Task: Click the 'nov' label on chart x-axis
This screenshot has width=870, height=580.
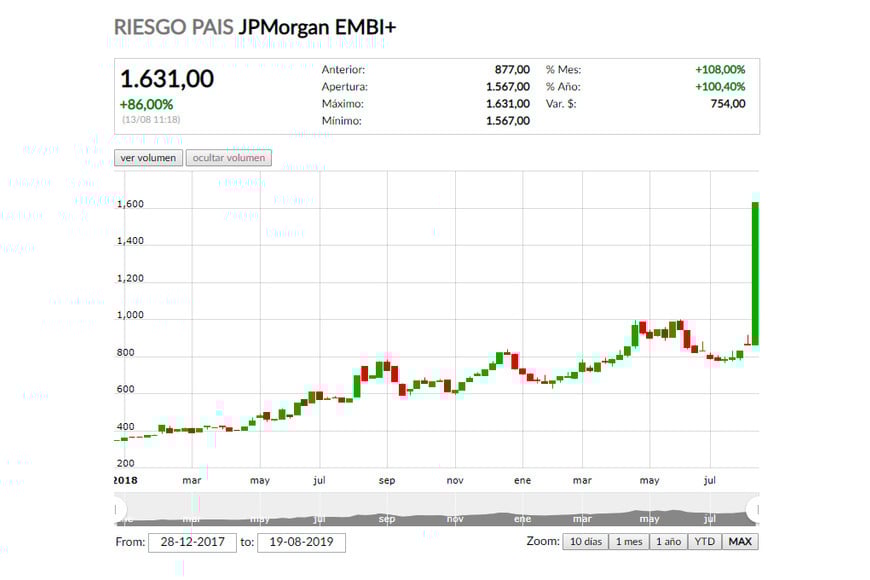Action: (x=454, y=480)
